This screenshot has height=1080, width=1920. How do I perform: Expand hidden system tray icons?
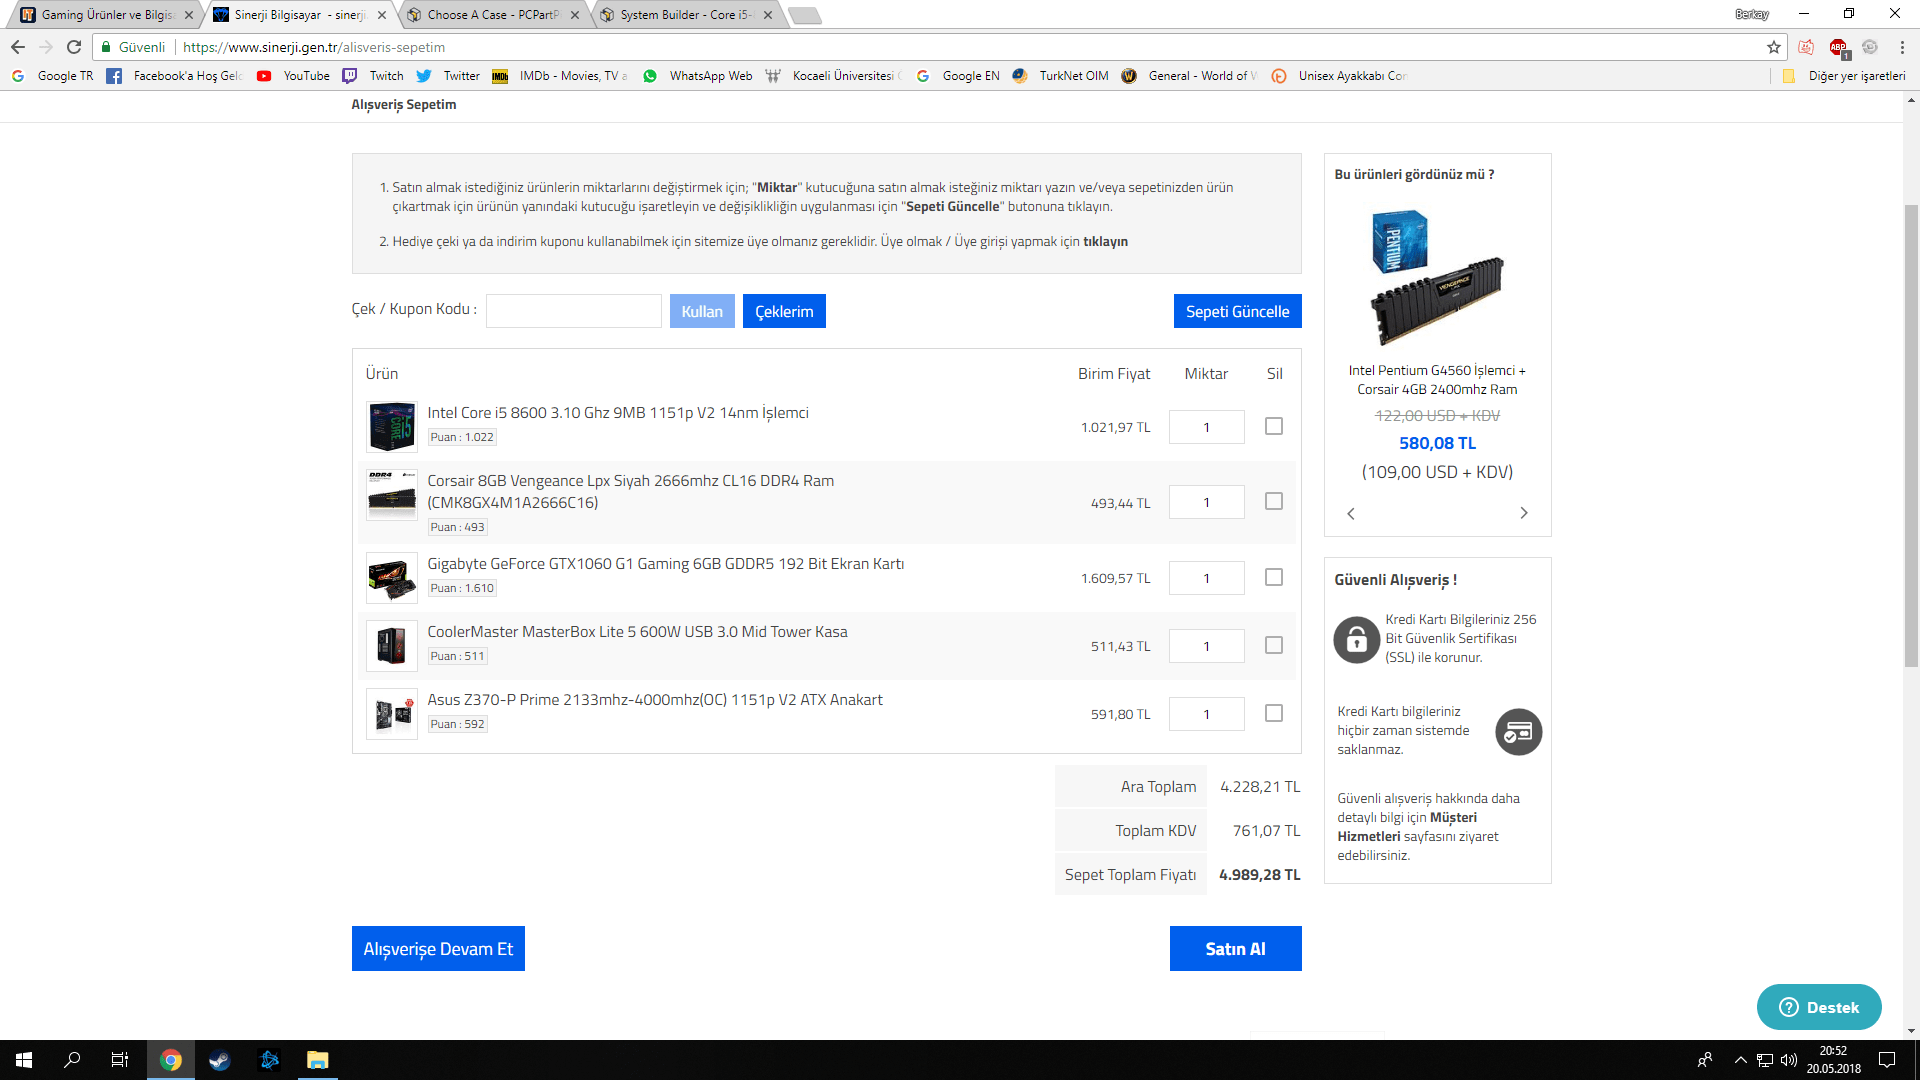(1740, 1060)
